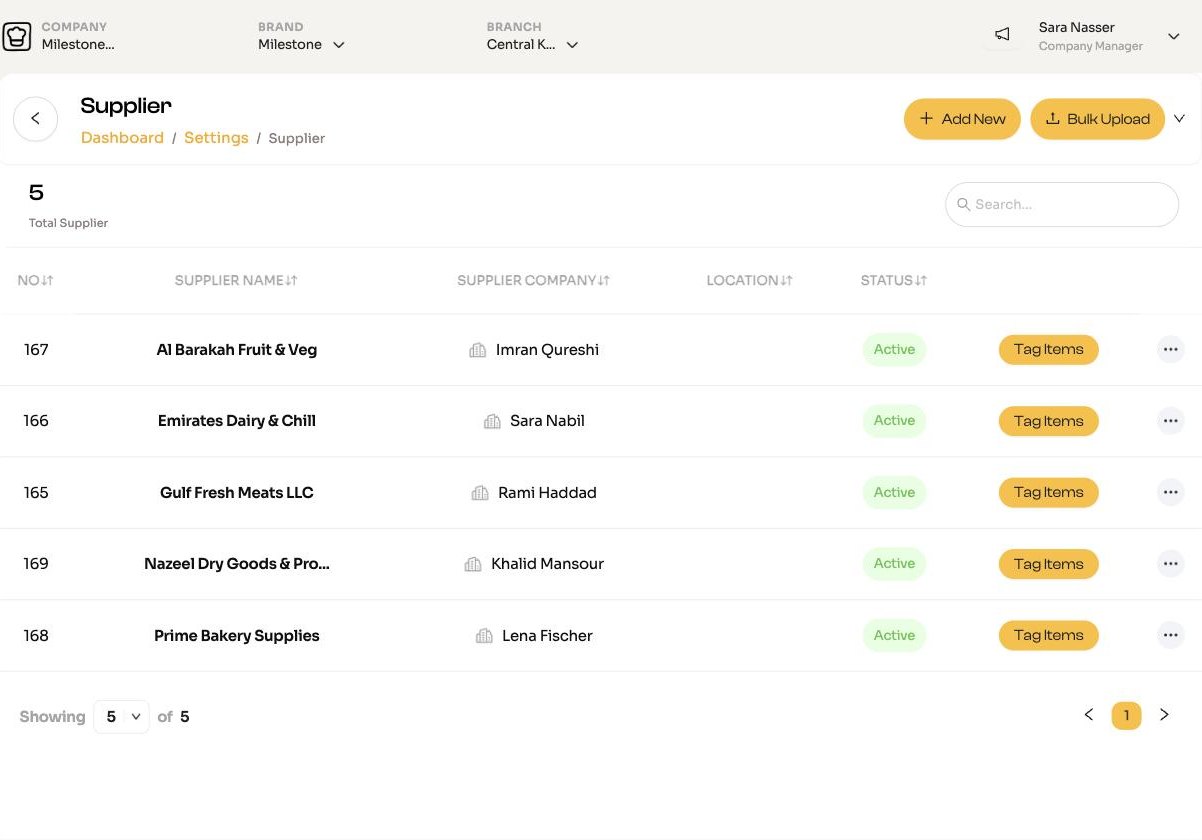Image resolution: width=1202 pixels, height=840 pixels.
Task: Select supplier name Emirates Dairy & Chill
Action: [x=237, y=421]
